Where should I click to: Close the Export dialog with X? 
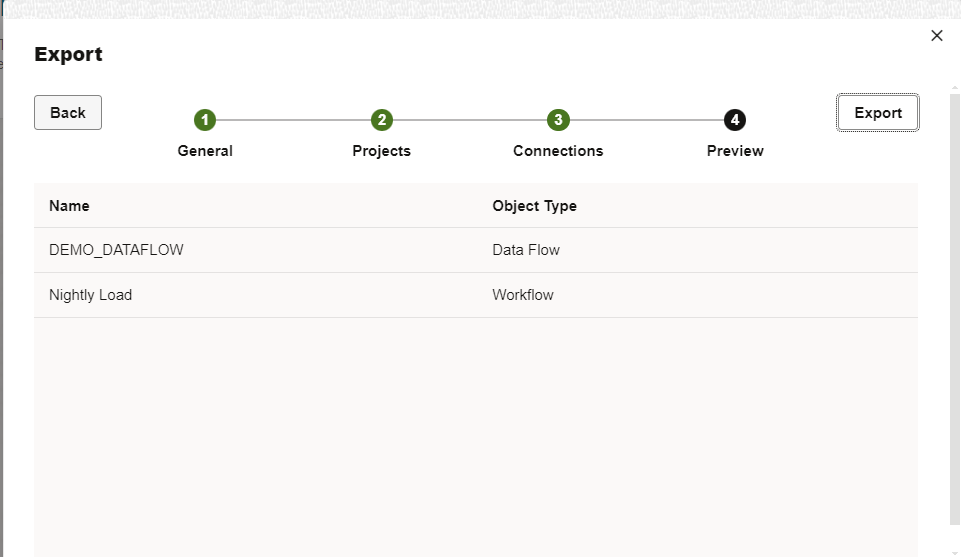pyautogui.click(x=937, y=36)
